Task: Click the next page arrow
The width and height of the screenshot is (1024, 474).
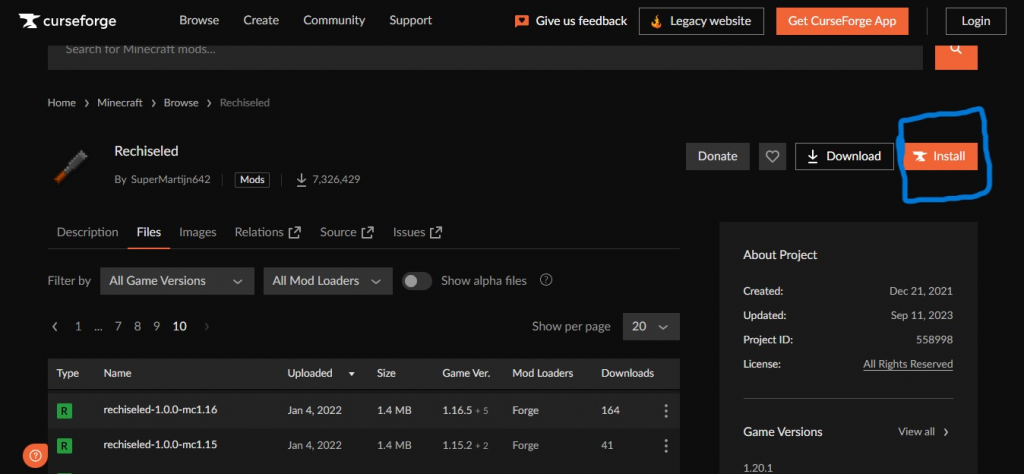Action: tap(207, 326)
